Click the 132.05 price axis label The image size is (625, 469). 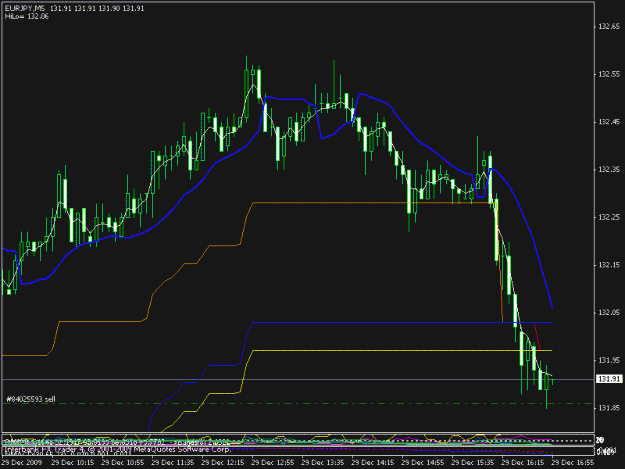[609, 312]
